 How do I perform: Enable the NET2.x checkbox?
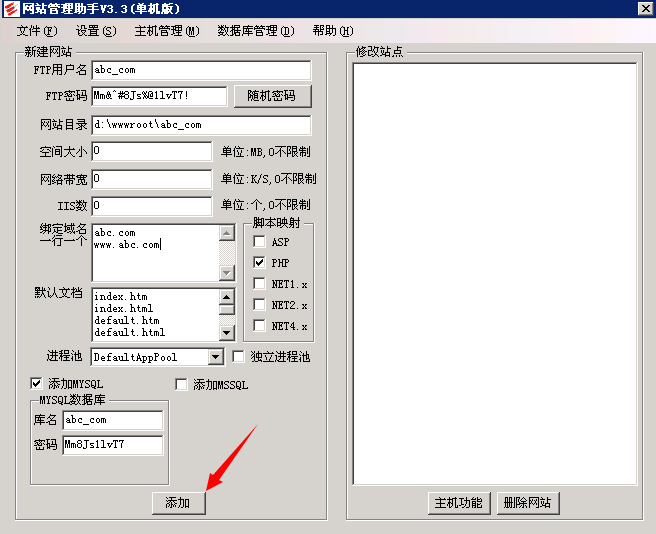pyautogui.click(x=259, y=305)
